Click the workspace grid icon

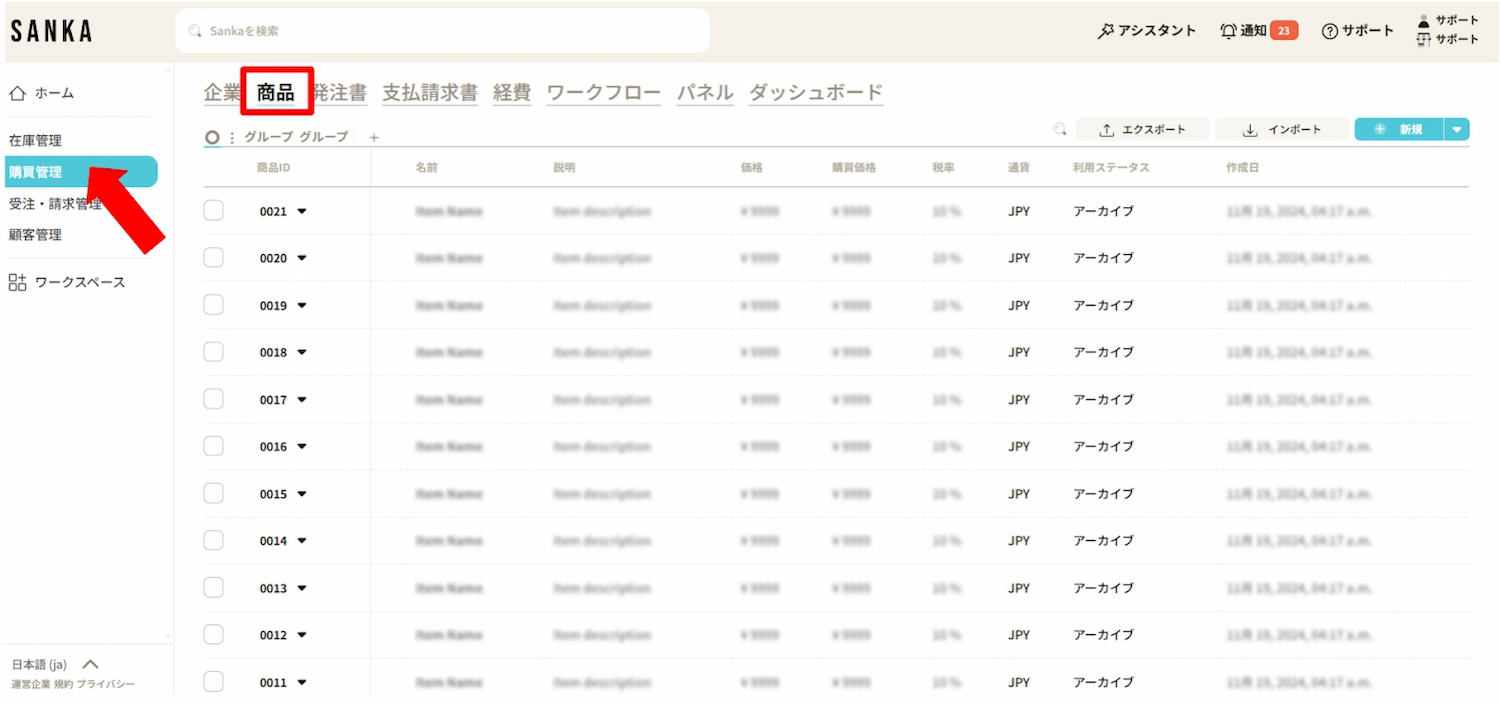[x=17, y=282]
